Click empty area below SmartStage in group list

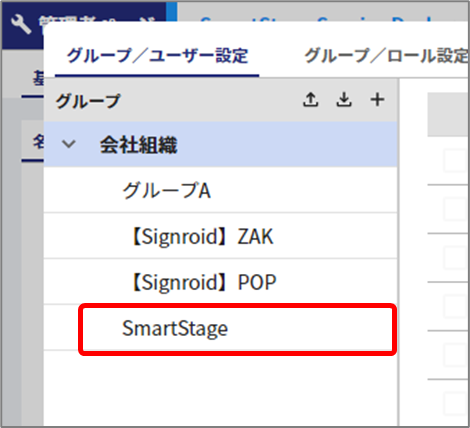point(220,388)
